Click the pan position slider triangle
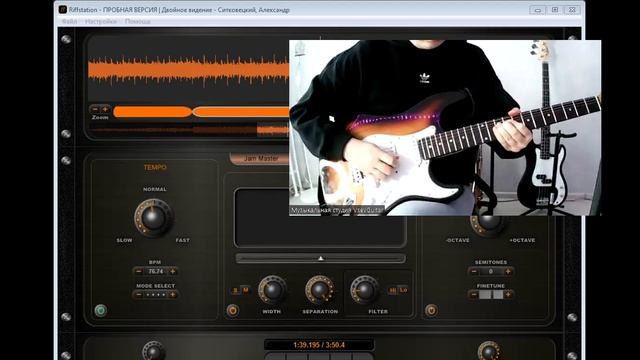The image size is (640, 360). coord(321,258)
